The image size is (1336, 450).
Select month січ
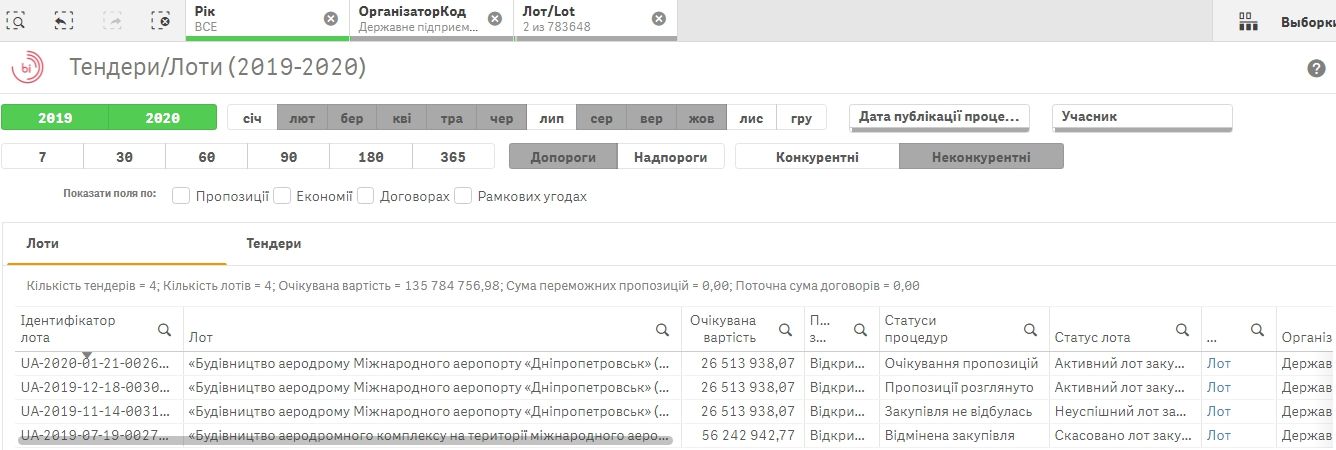click(252, 118)
